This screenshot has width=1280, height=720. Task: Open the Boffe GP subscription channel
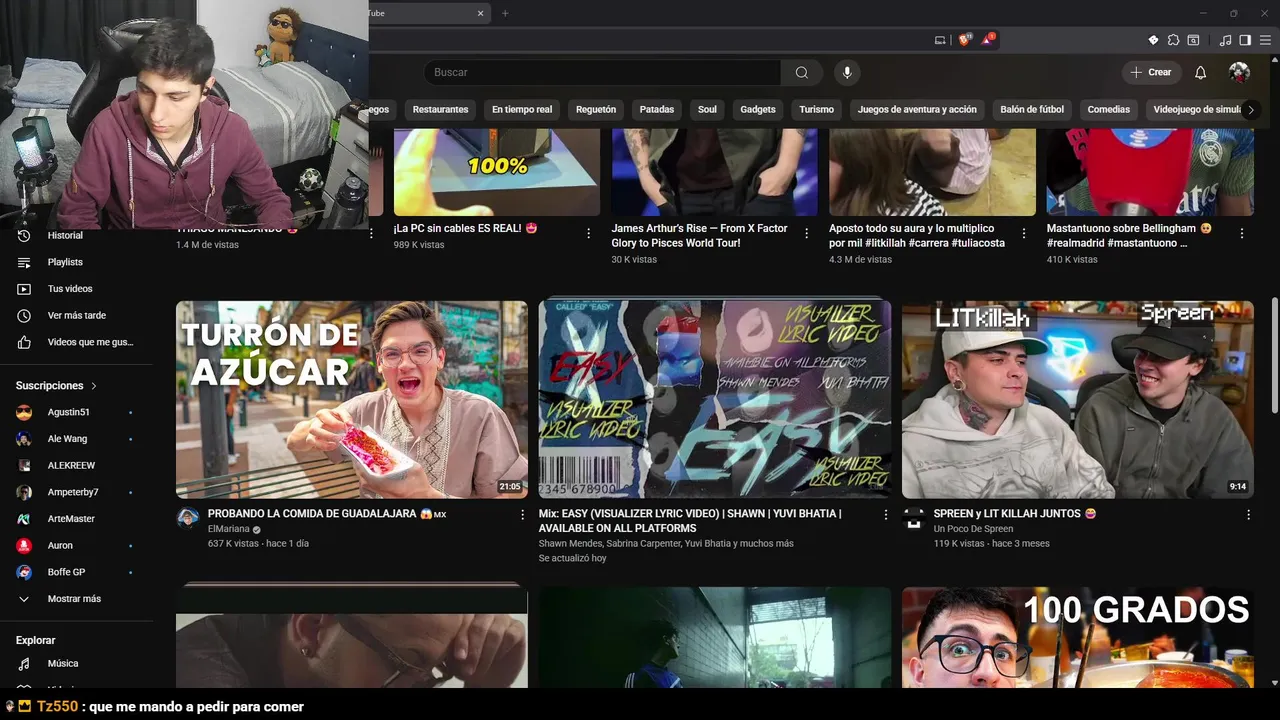[x=76, y=572]
